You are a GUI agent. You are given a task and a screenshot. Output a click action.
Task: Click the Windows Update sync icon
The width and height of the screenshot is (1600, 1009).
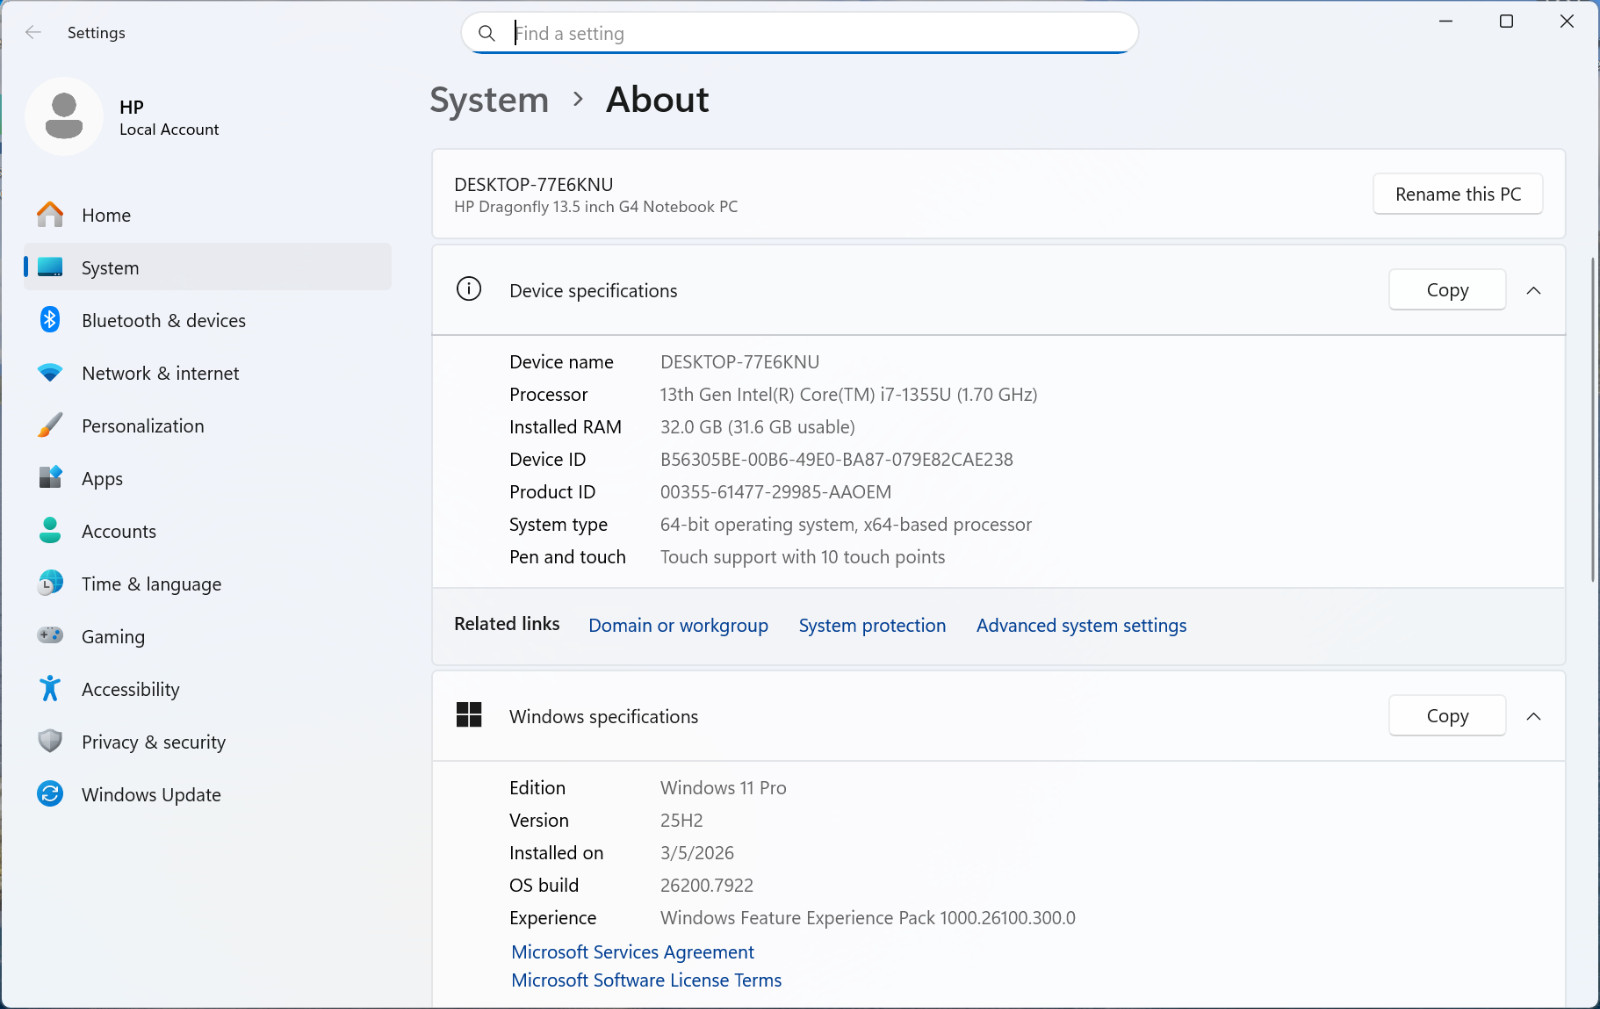click(50, 794)
